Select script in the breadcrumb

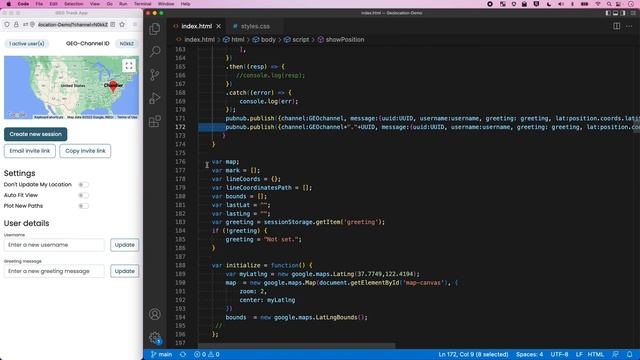[x=297, y=40]
